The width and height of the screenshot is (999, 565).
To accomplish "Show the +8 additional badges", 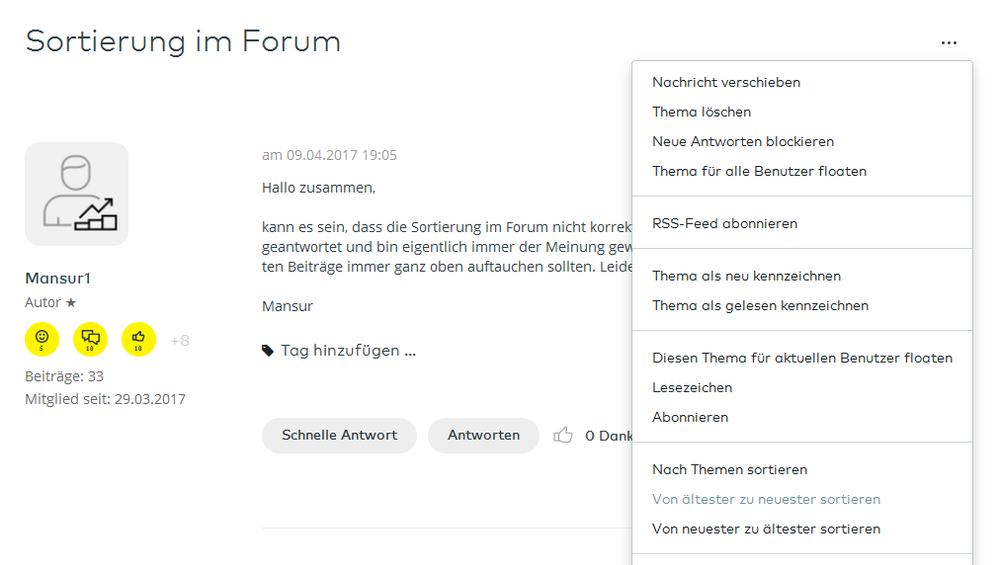I will pyautogui.click(x=180, y=341).
